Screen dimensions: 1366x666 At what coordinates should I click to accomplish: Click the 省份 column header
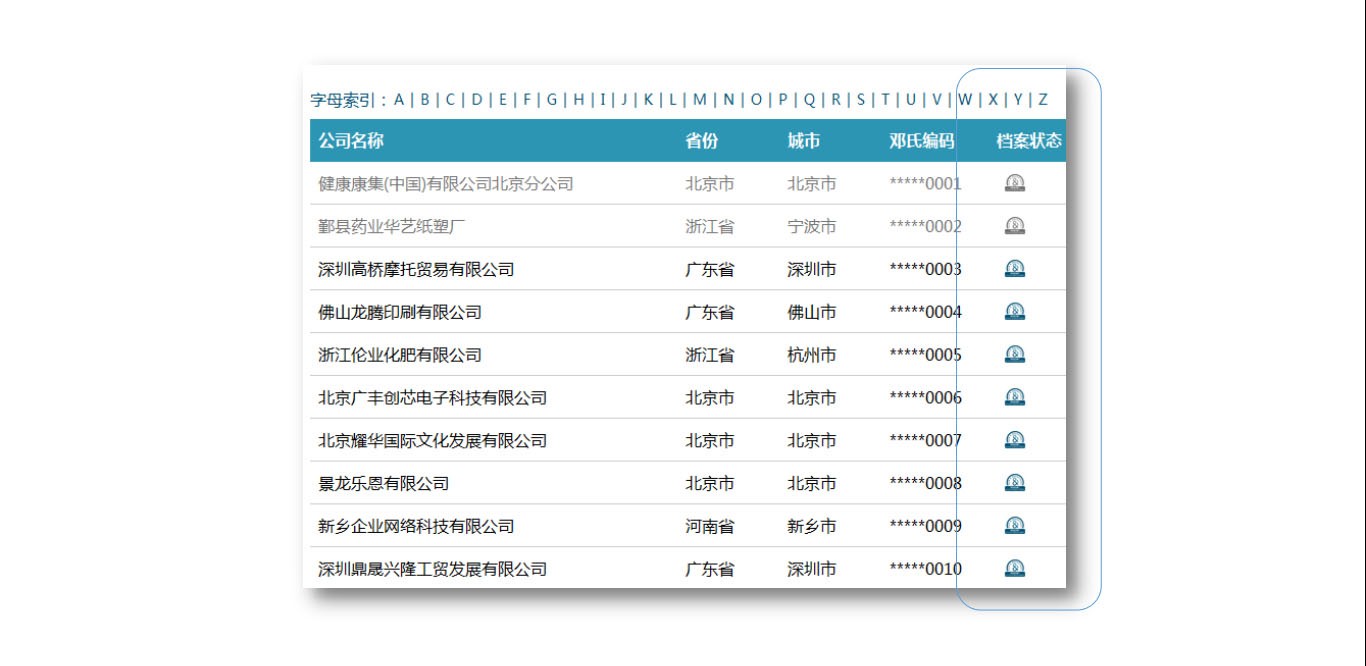coord(701,141)
